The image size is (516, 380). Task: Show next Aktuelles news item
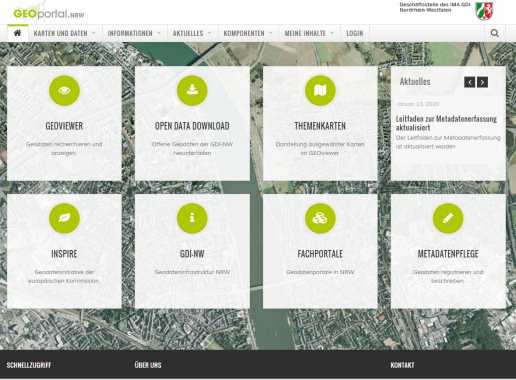[x=482, y=82]
